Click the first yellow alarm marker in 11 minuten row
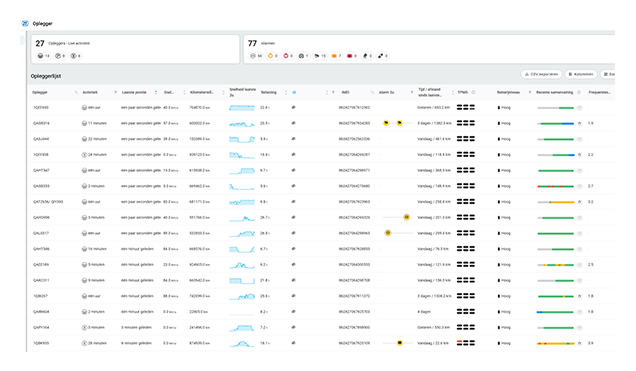Viewport: 636px width, 371px height. [x=386, y=123]
